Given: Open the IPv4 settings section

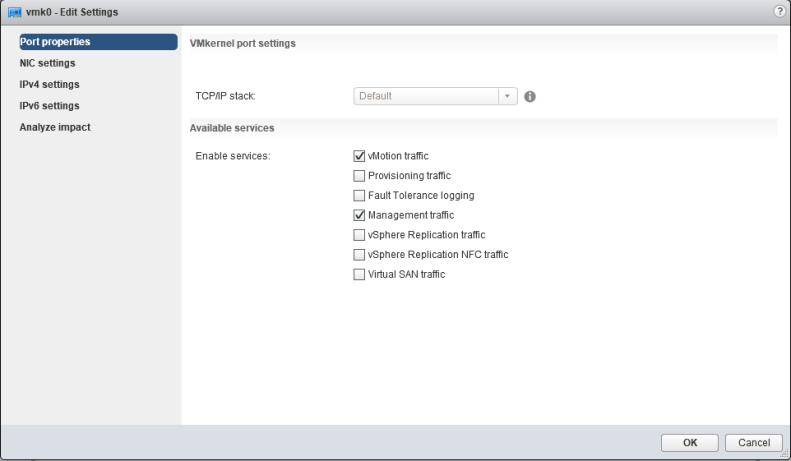Looking at the screenshot, I should pos(50,84).
